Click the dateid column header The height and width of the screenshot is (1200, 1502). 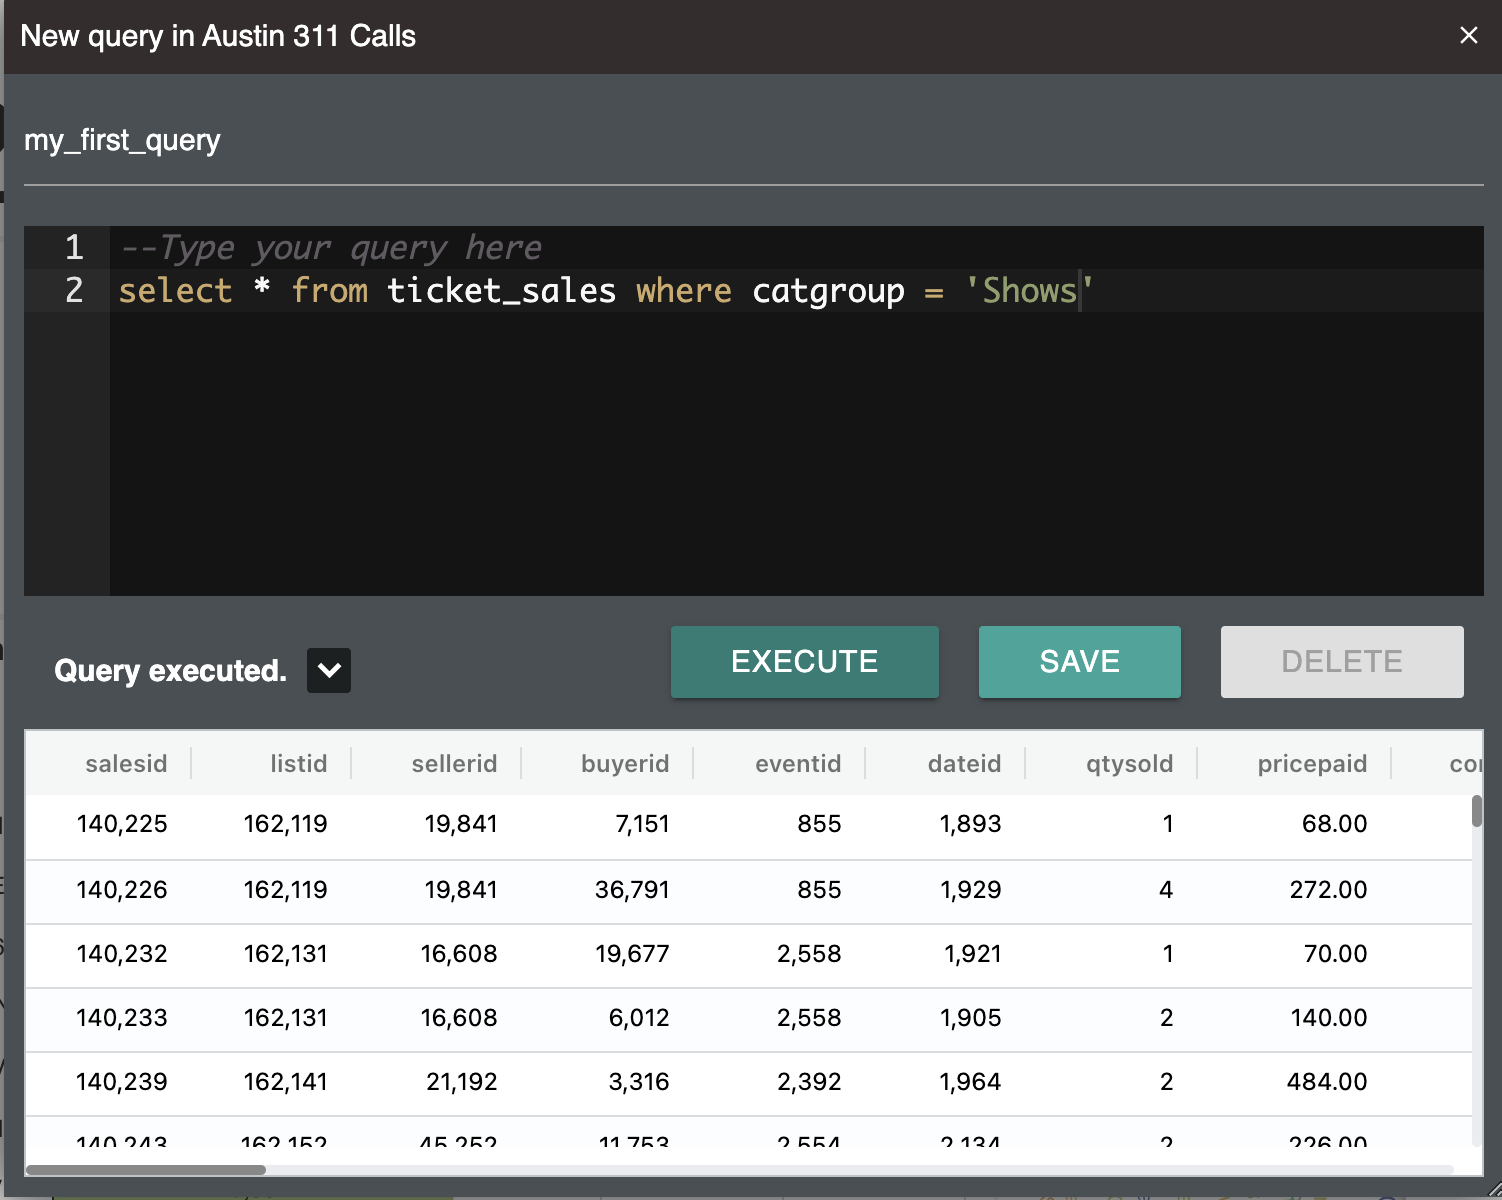coord(963,763)
